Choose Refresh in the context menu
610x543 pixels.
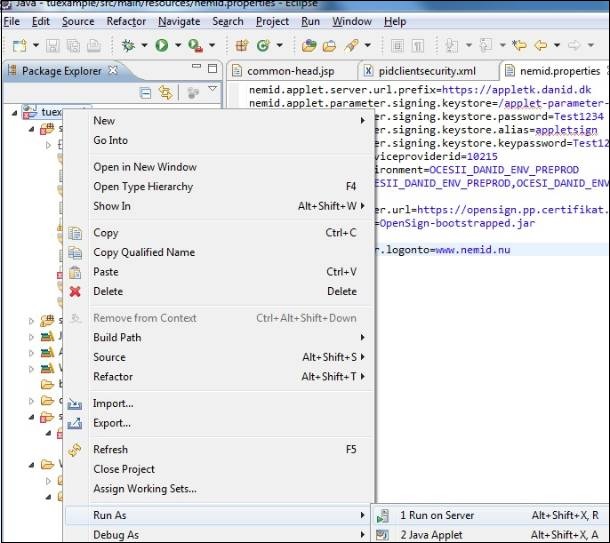pos(219,449)
